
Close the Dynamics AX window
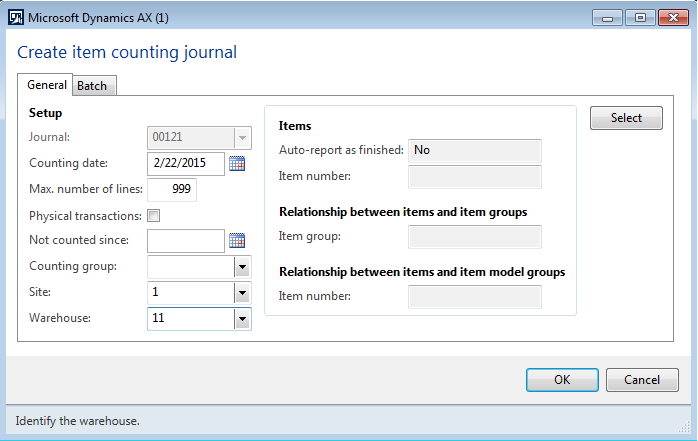(x=674, y=18)
